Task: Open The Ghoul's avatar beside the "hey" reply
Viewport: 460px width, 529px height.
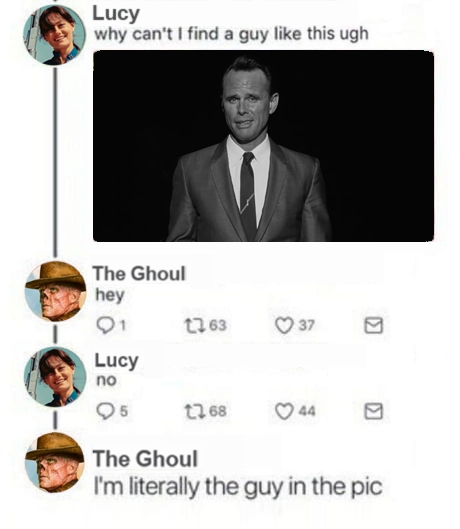Action: pos(55,291)
